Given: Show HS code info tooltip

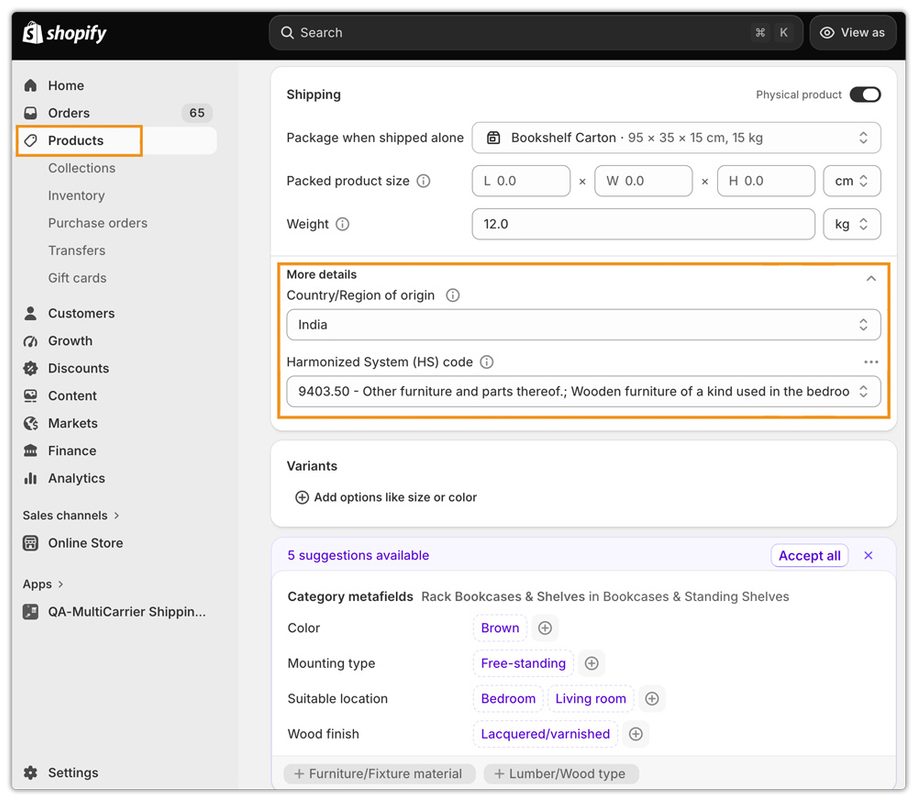Looking at the screenshot, I should (487, 362).
